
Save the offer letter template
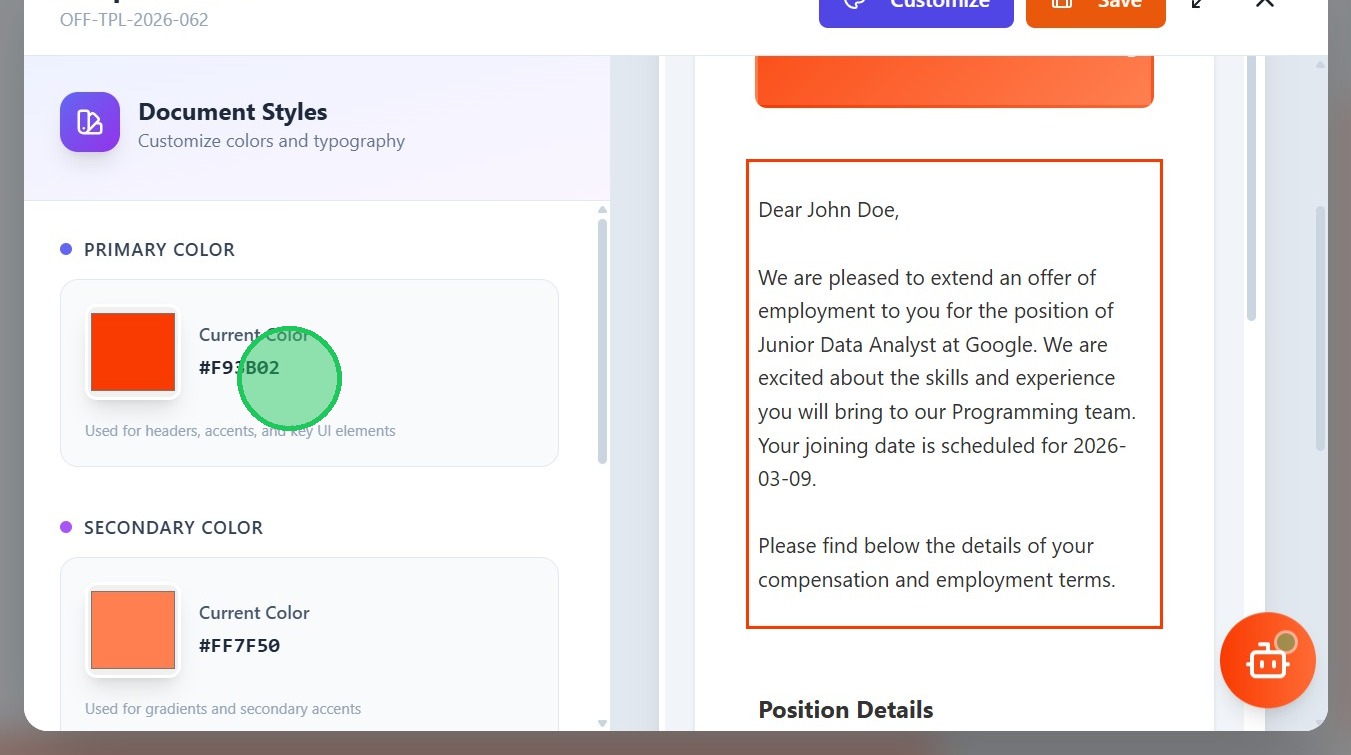point(1095,6)
